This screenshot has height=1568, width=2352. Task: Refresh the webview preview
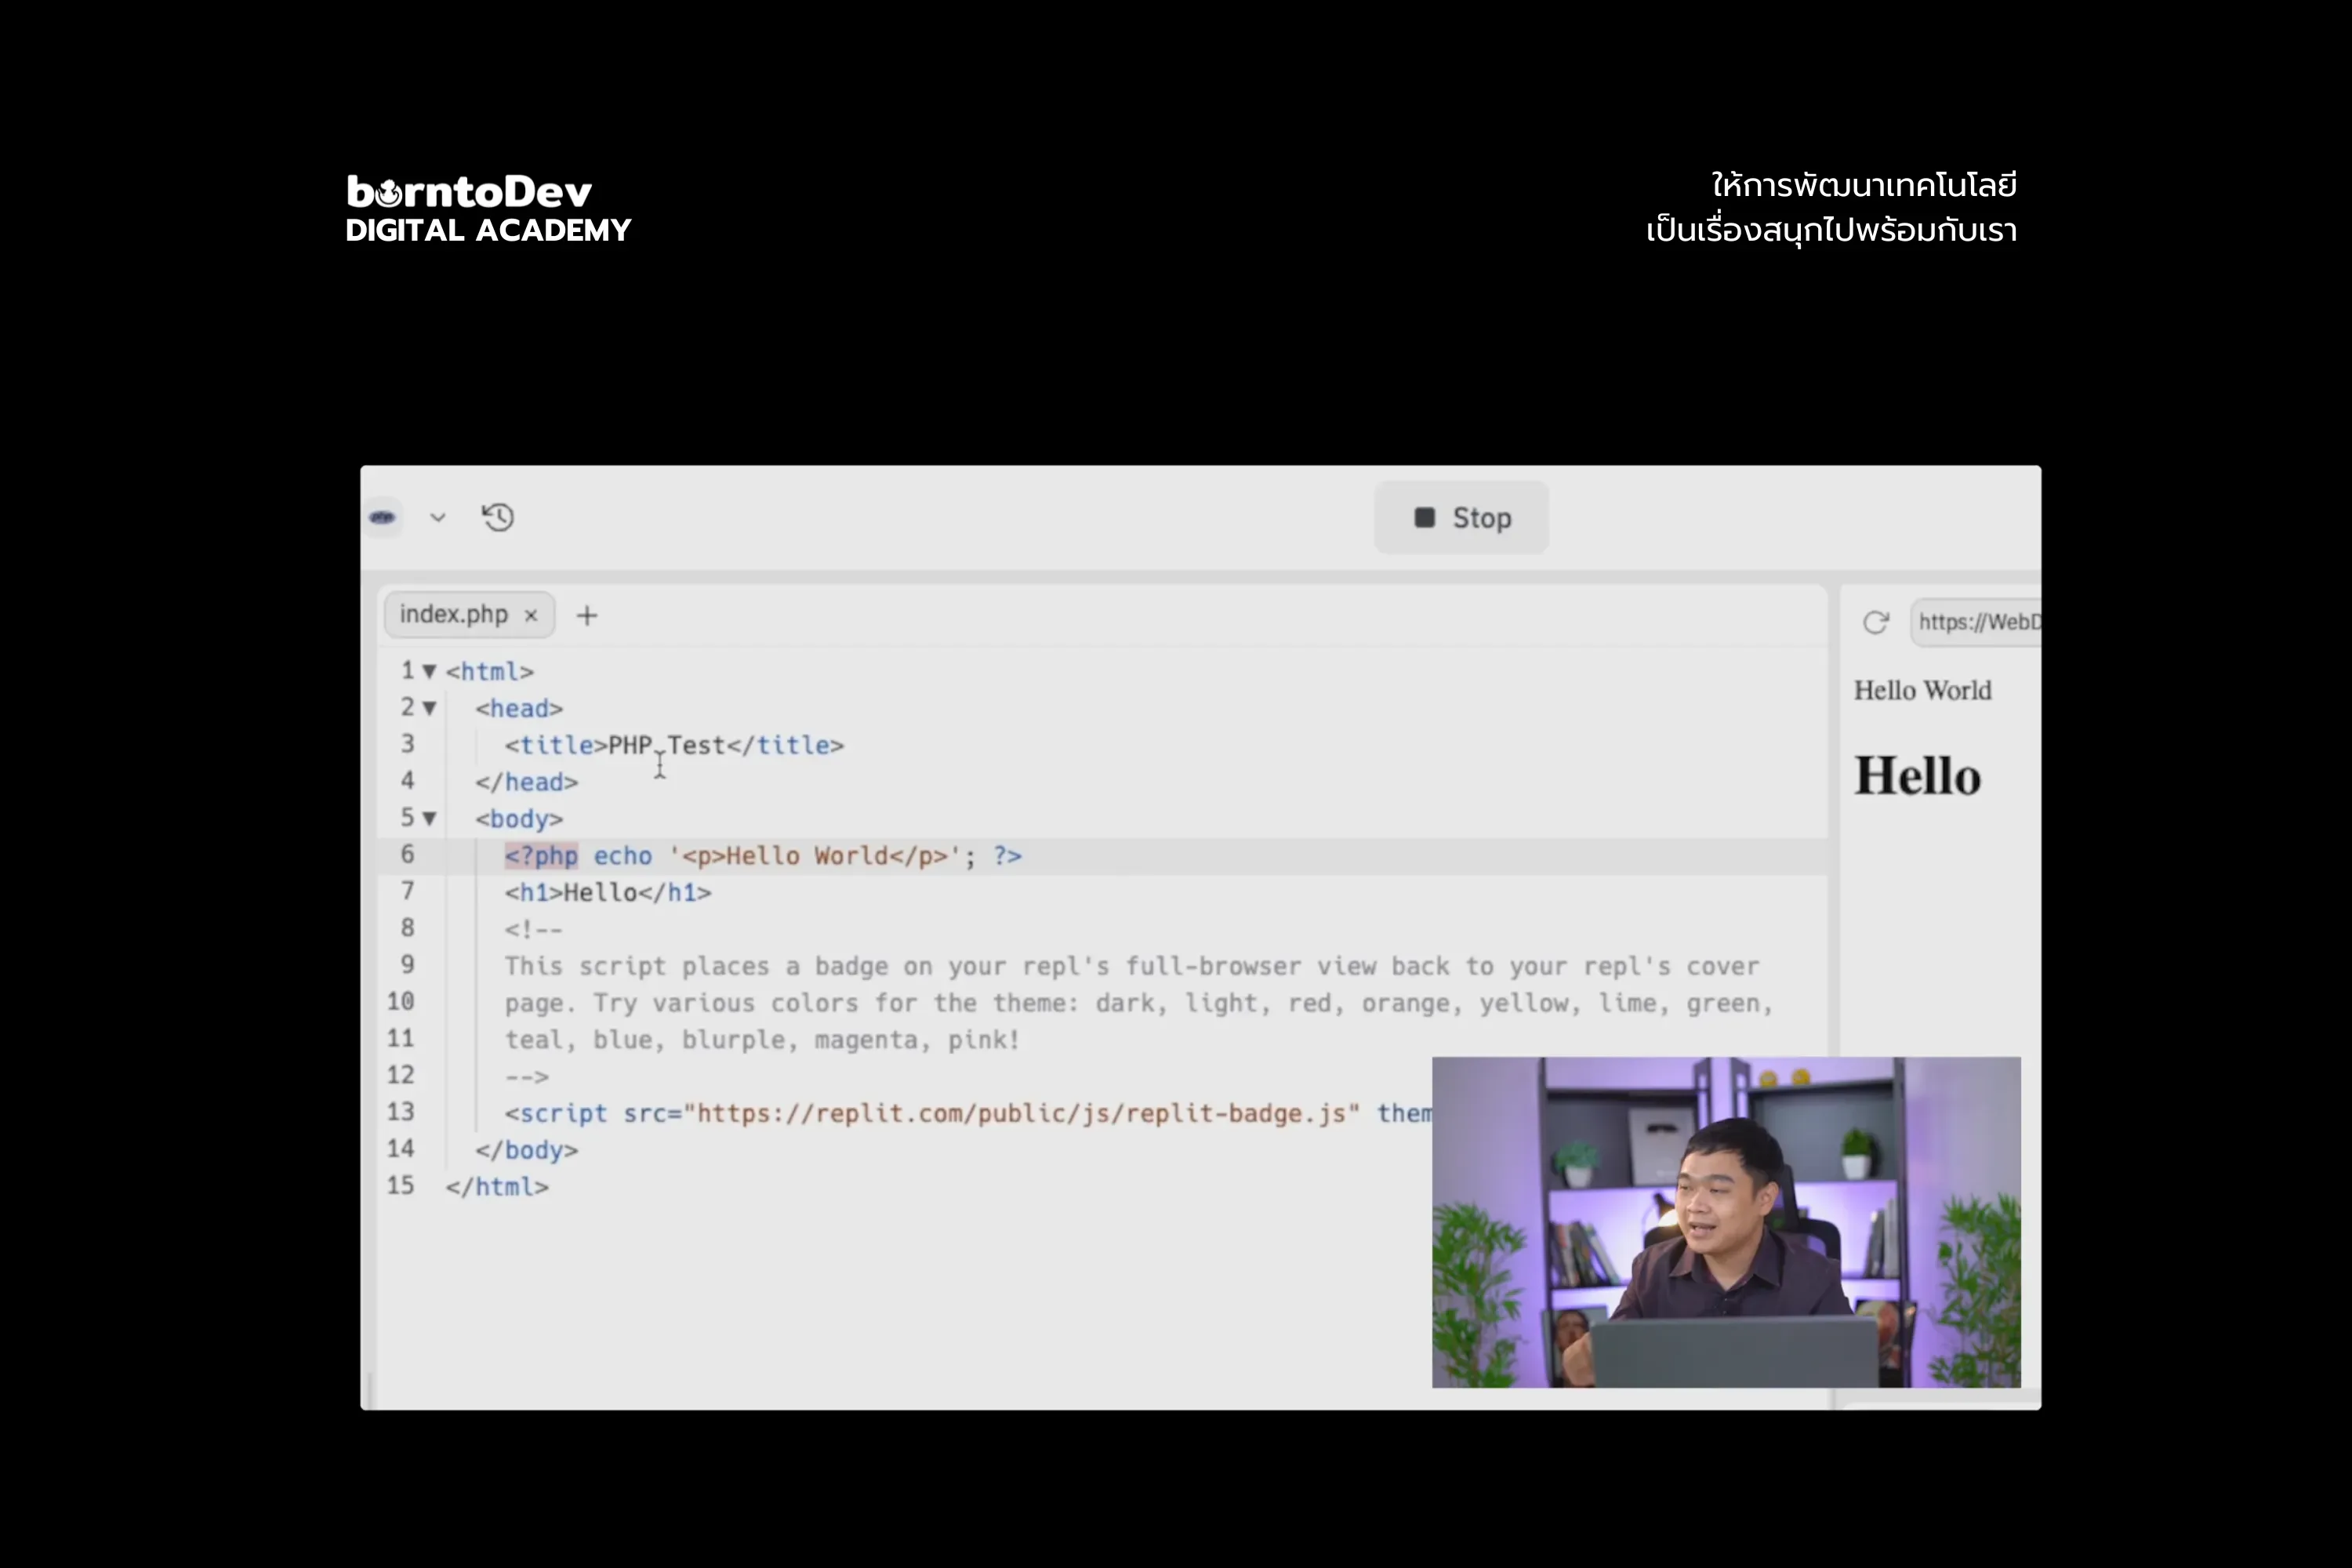pyautogui.click(x=1875, y=622)
